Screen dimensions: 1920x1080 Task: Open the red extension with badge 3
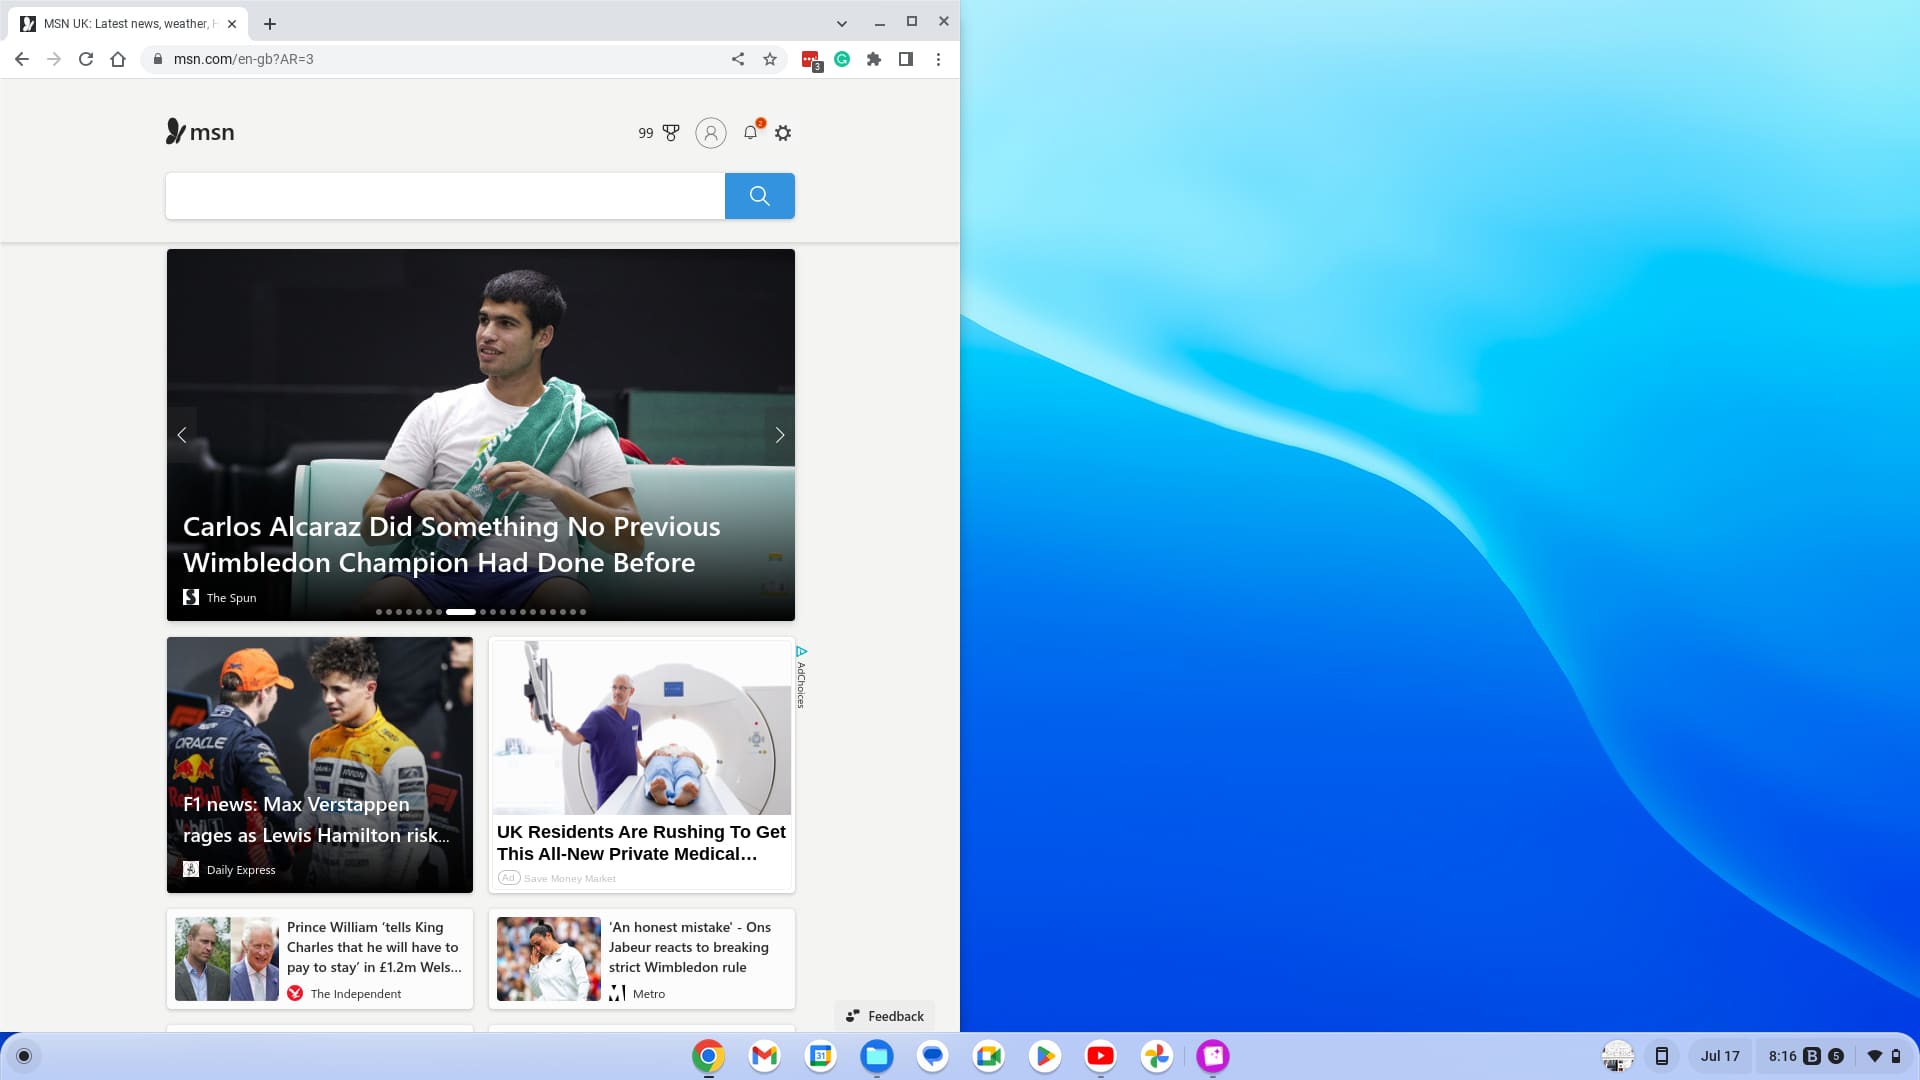pyautogui.click(x=811, y=60)
